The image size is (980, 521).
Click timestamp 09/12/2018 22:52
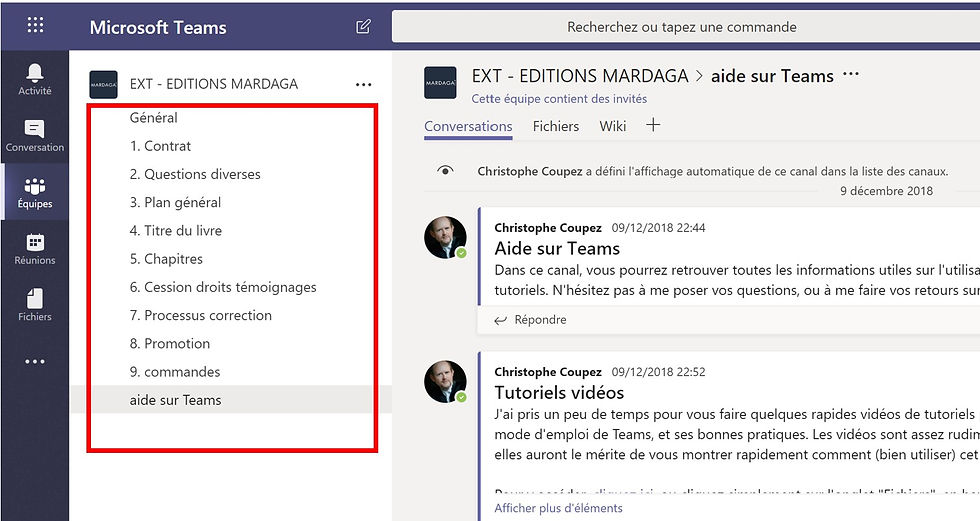pyautogui.click(x=658, y=372)
